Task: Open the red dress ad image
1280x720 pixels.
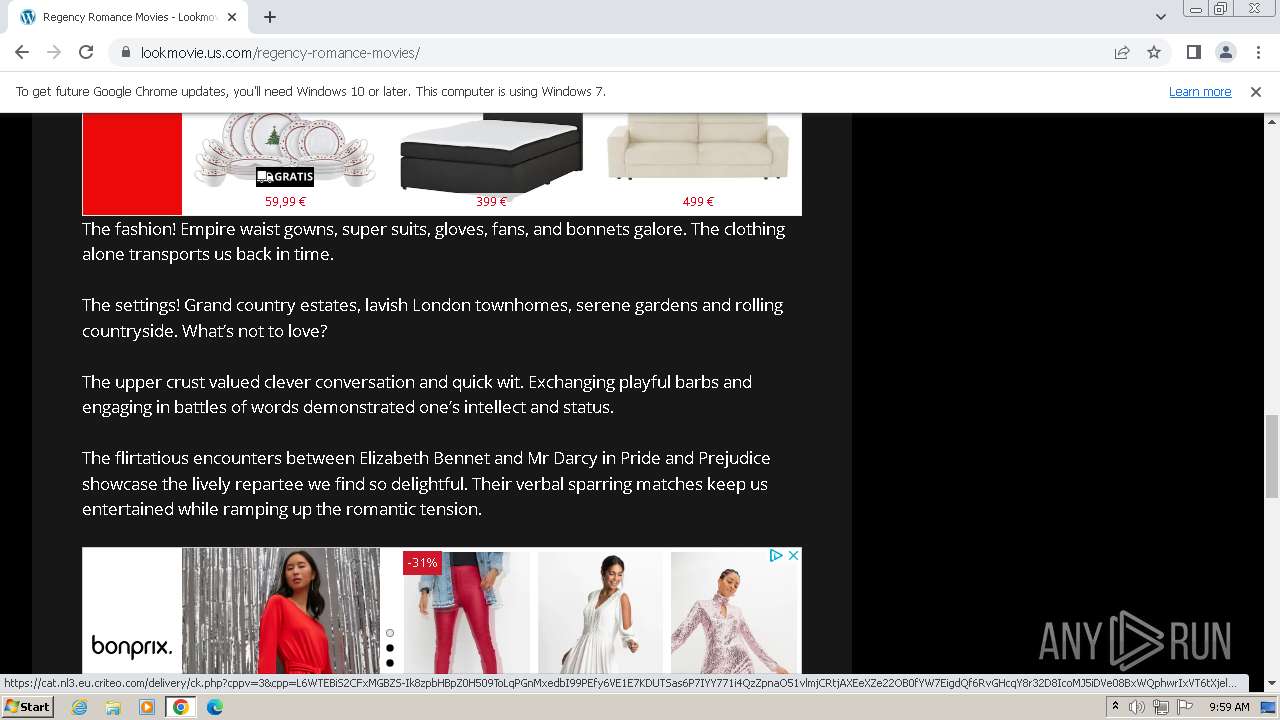Action: pyautogui.click(x=281, y=611)
